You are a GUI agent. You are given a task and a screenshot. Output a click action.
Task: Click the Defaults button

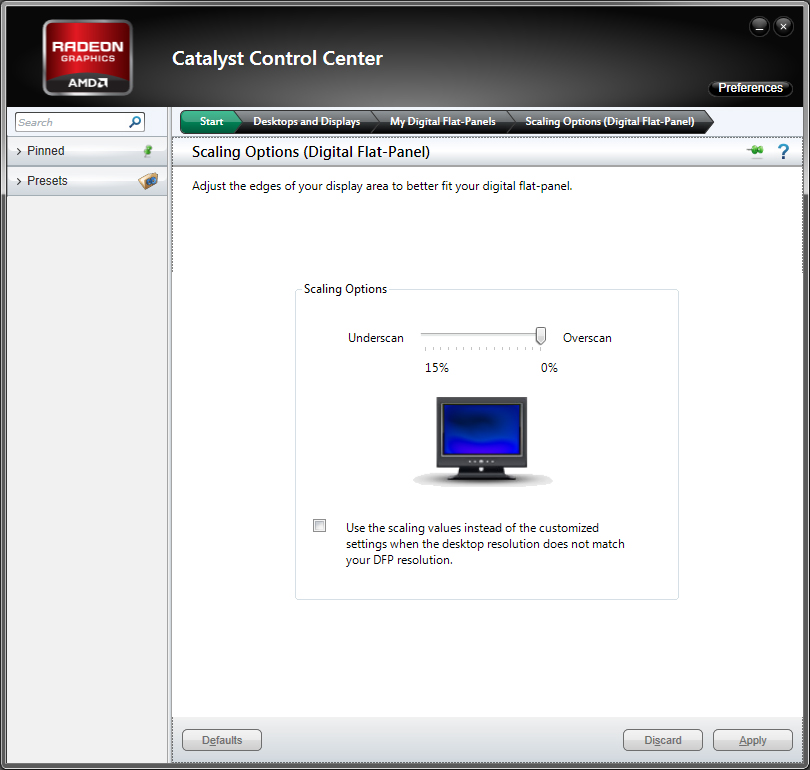point(222,740)
